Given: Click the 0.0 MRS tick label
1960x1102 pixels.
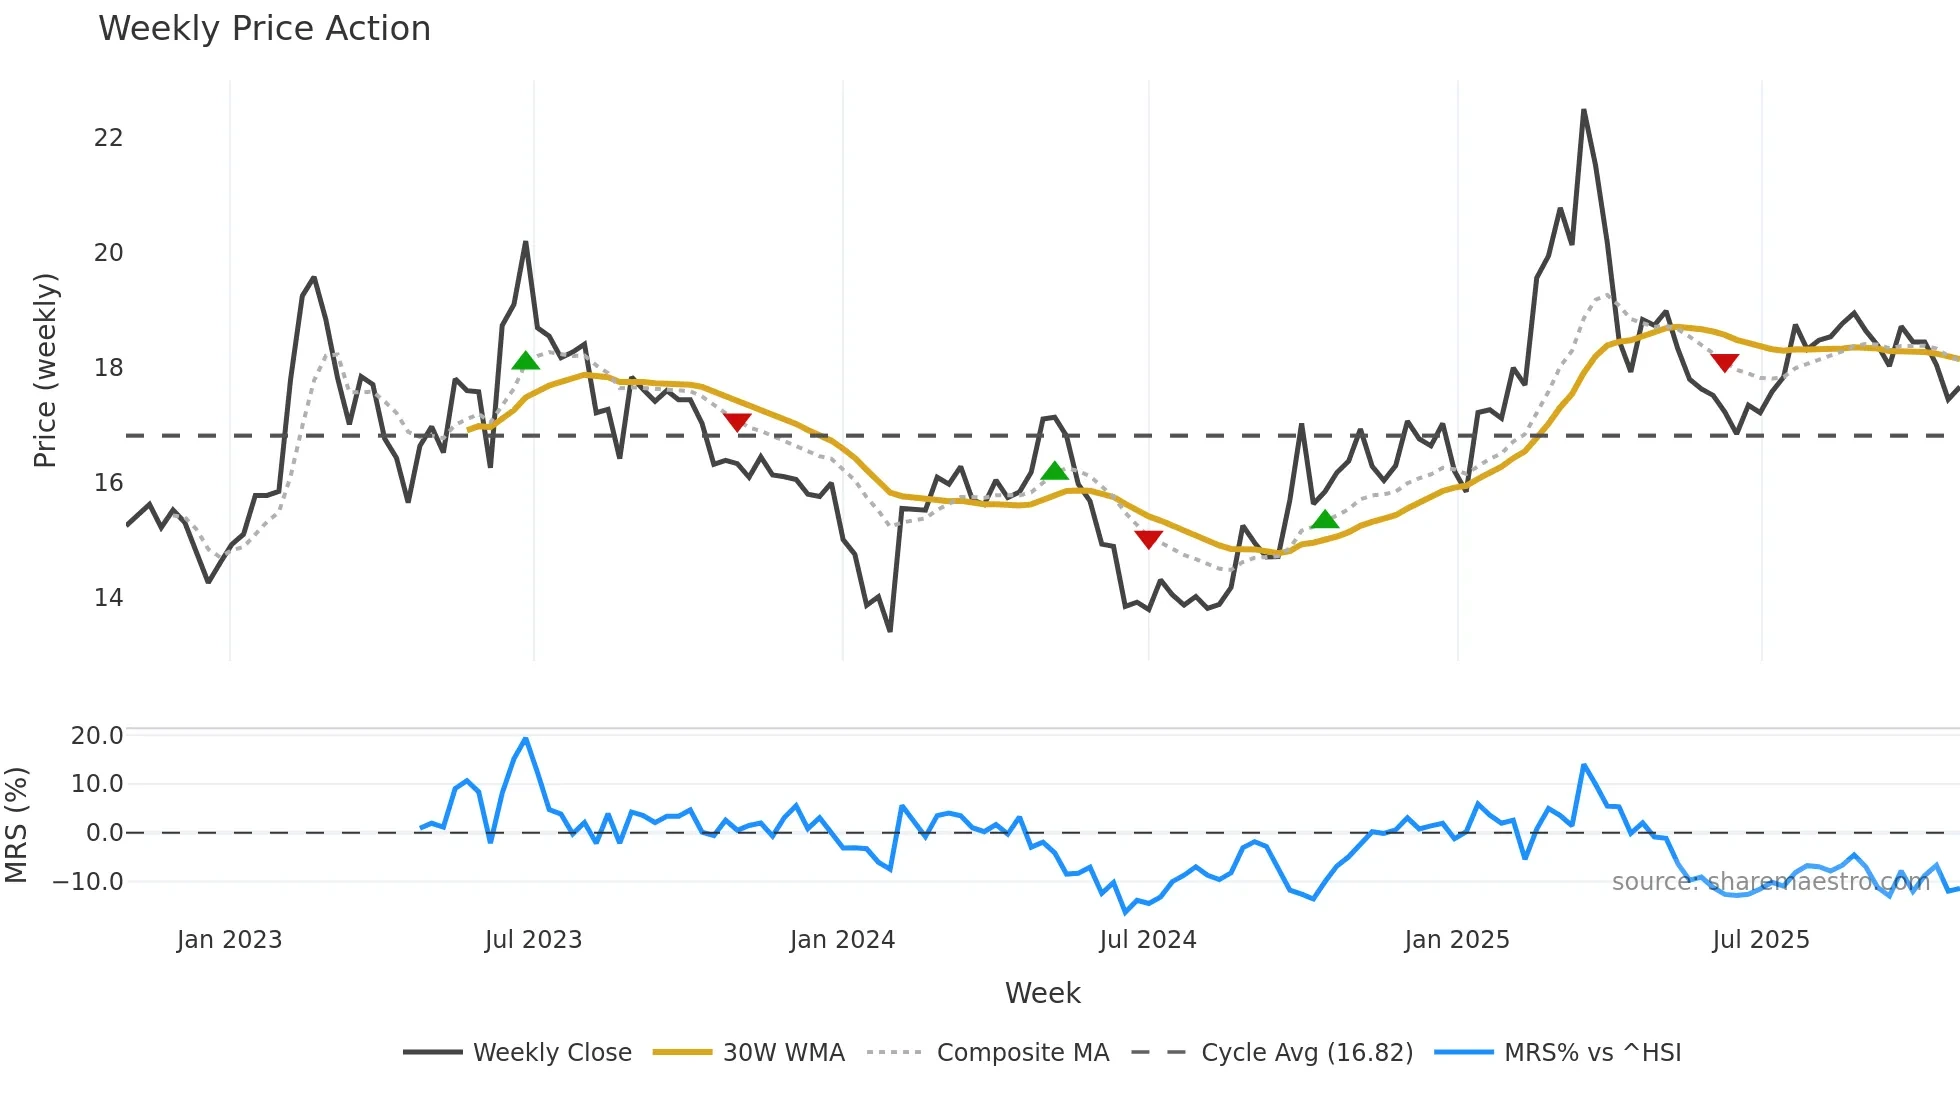Looking at the screenshot, I should pos(105,833).
